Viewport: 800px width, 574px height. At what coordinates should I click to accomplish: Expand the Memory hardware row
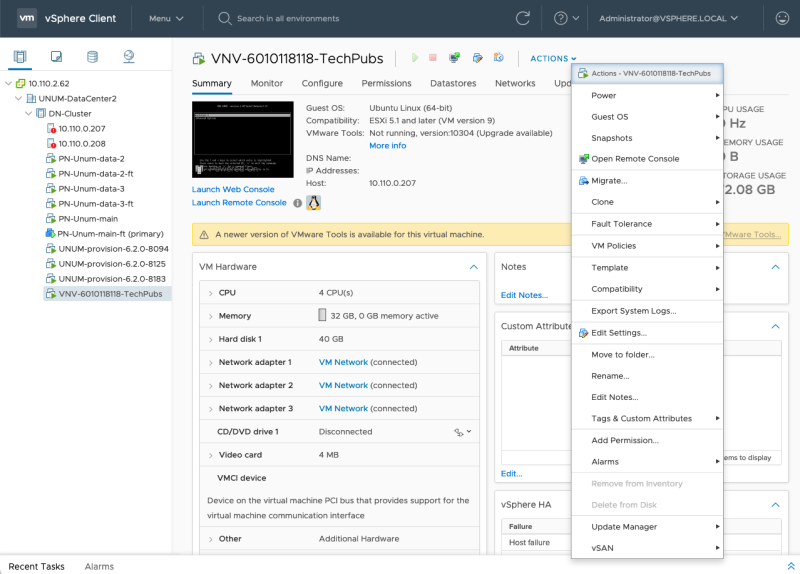click(x=211, y=316)
